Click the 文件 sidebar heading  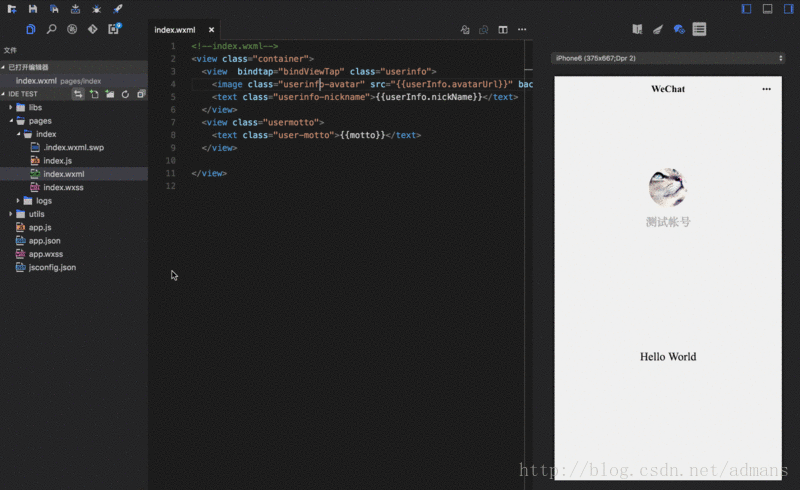tap(10, 50)
